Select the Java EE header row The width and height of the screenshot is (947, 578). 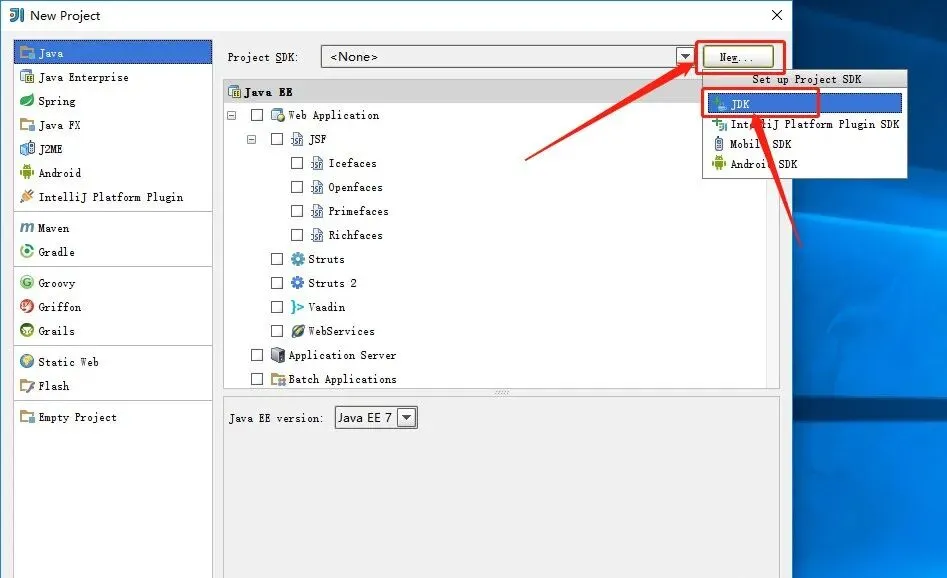pyautogui.click(x=465, y=92)
